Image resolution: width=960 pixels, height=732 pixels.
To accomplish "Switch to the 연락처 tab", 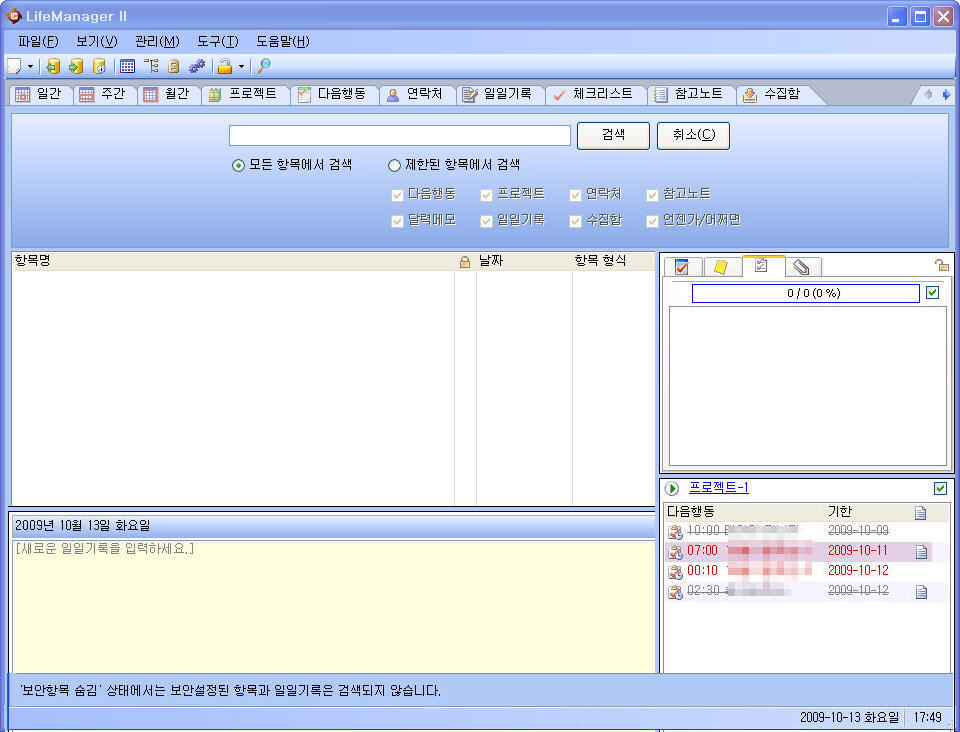I will click(x=416, y=94).
